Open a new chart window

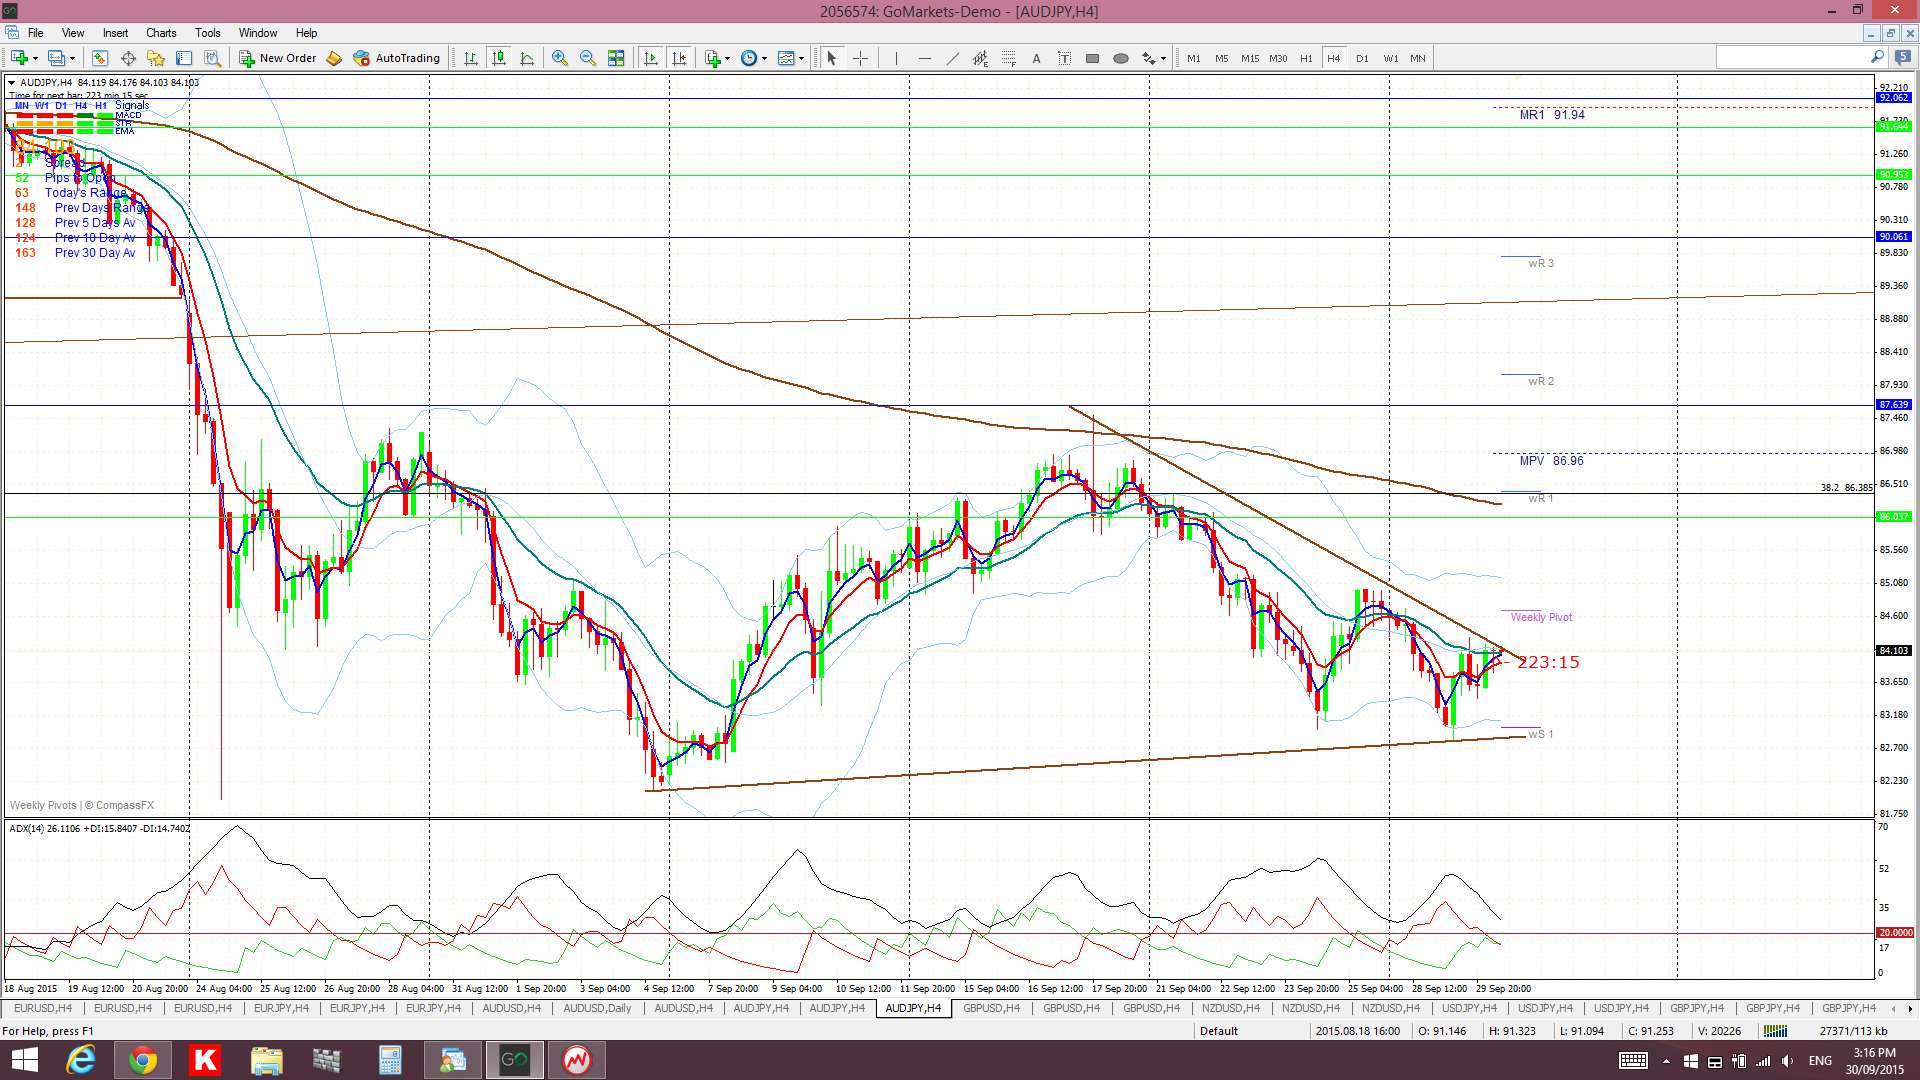tap(19, 58)
